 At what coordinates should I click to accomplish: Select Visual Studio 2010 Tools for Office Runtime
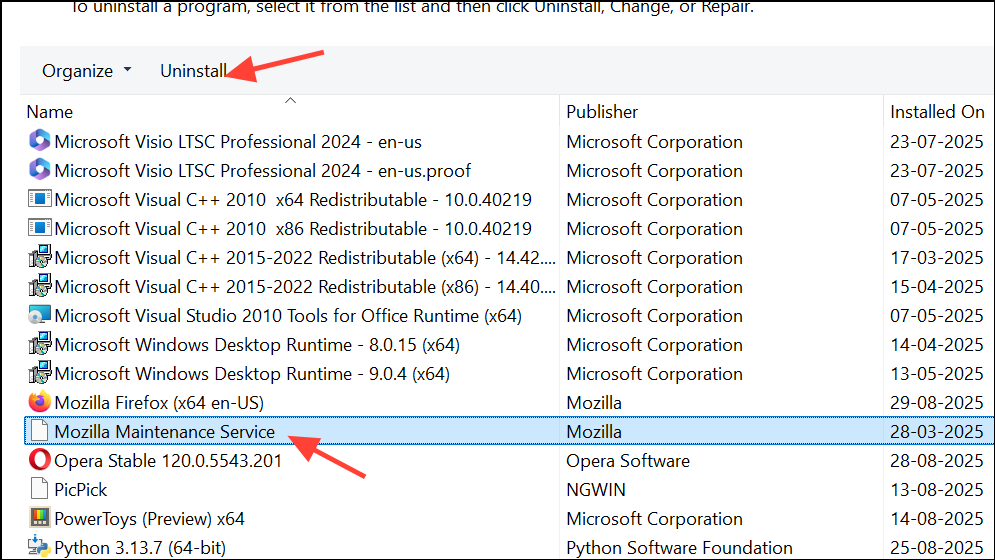288,316
